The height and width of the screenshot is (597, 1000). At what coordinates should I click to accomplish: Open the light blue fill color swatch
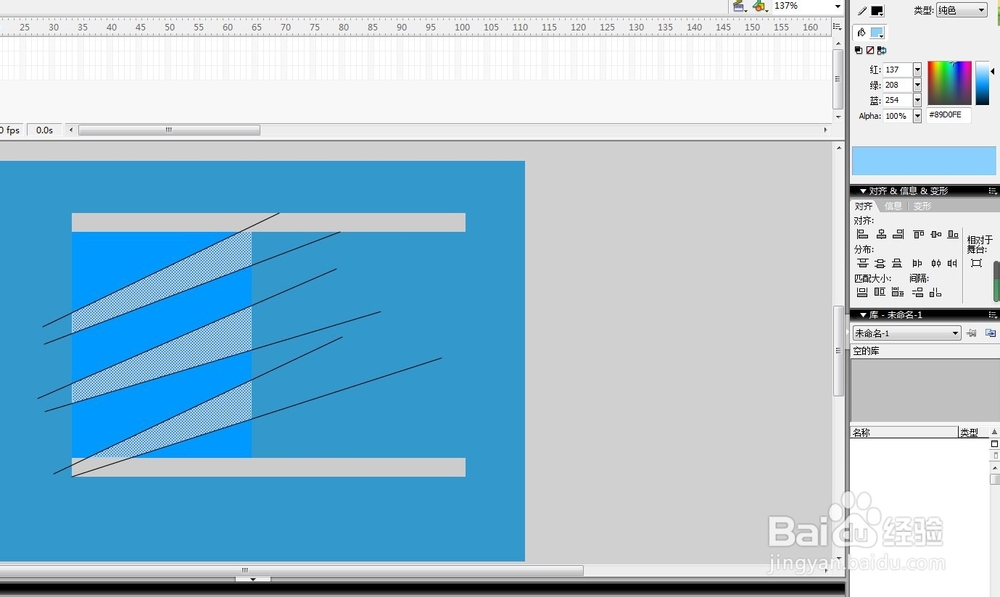(878, 33)
